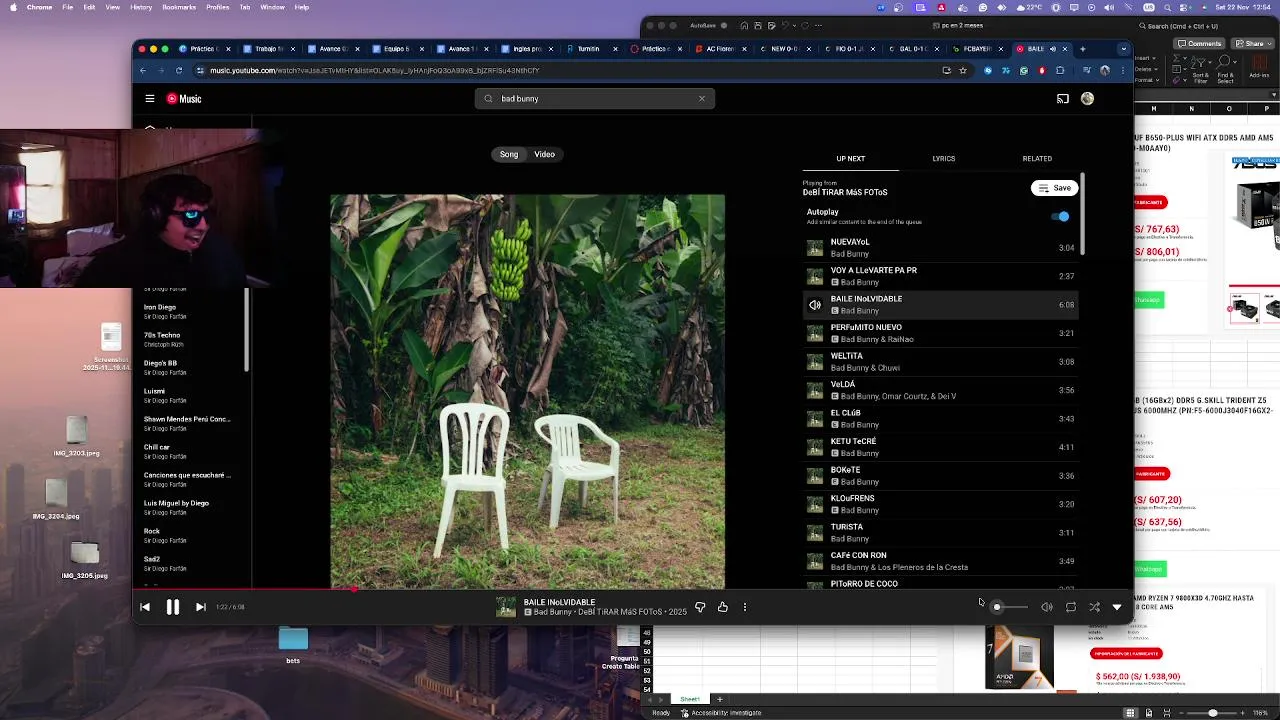Play CAFé CON RON from the queue
Viewport: 1280px width, 720px height.
click(940, 561)
